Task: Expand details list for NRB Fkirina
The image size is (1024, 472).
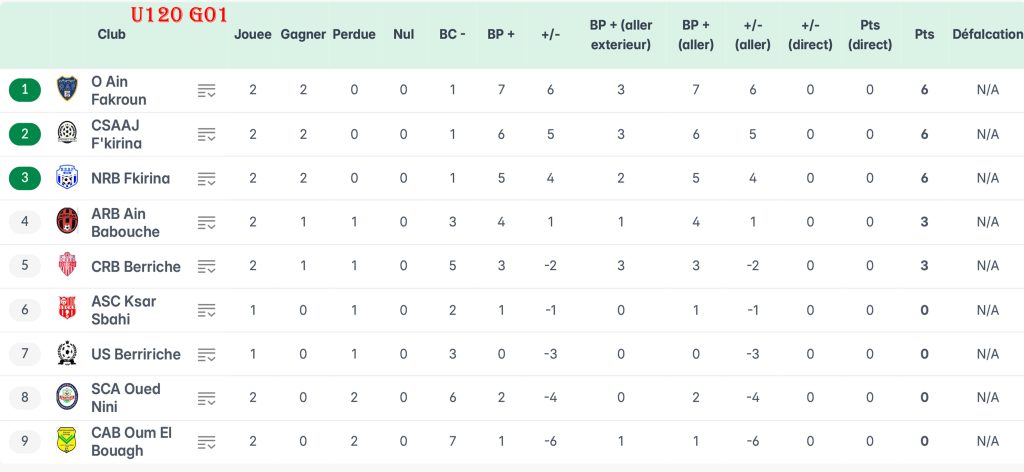Action: 207,179
